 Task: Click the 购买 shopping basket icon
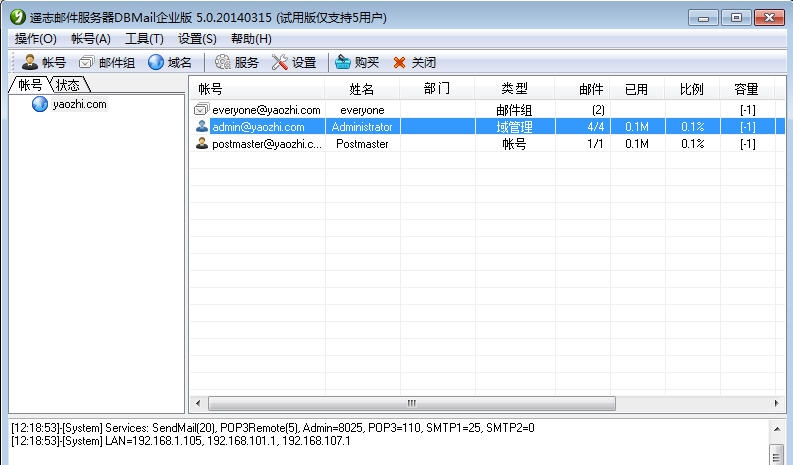[342, 62]
